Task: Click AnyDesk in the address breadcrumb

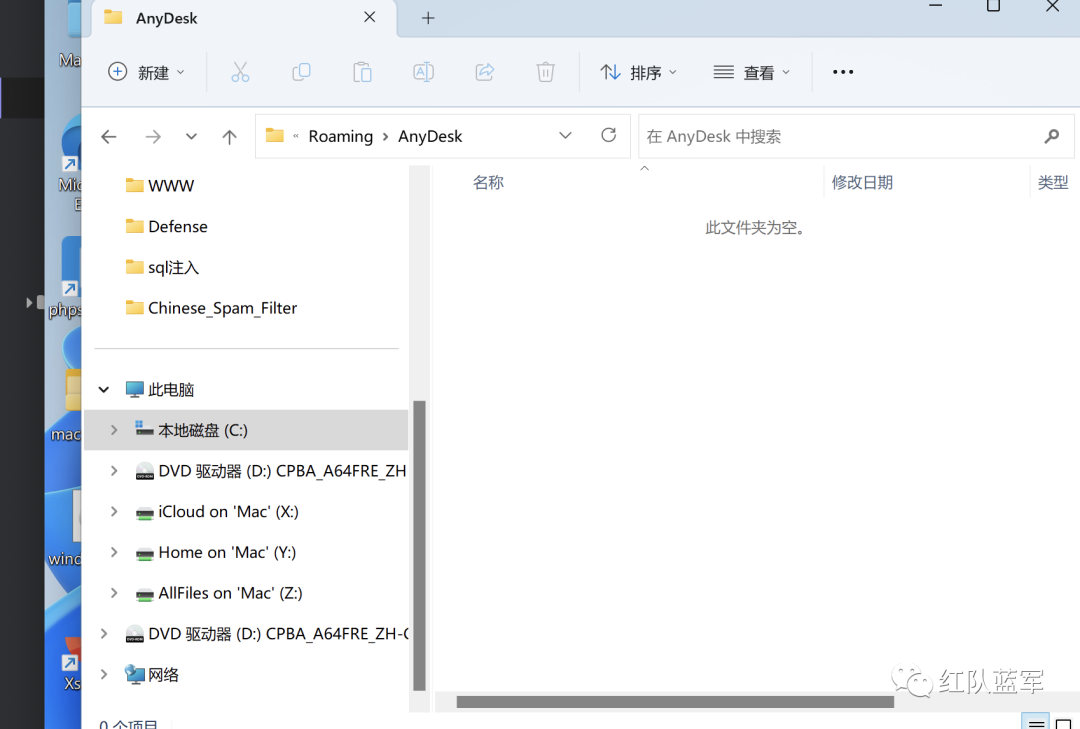Action: 430,136
